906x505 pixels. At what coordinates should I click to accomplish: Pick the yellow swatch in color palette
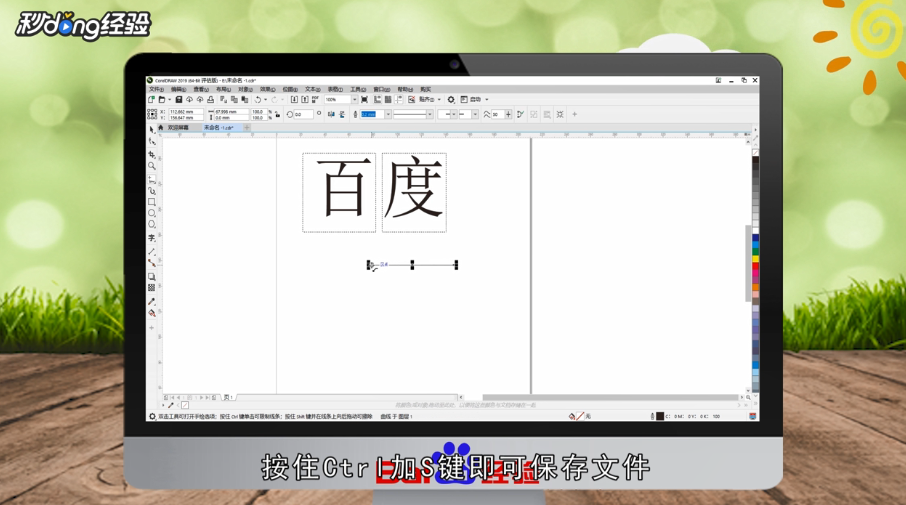tap(755, 259)
